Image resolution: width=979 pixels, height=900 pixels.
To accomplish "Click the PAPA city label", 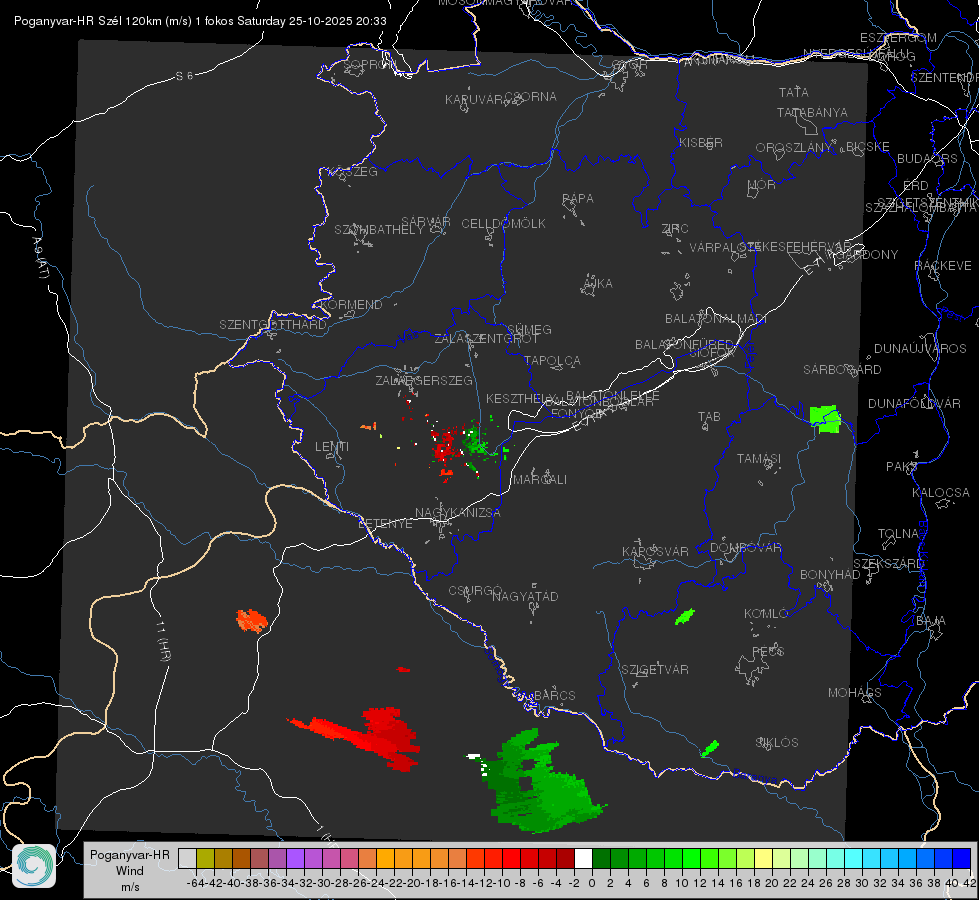I will point(578,199).
